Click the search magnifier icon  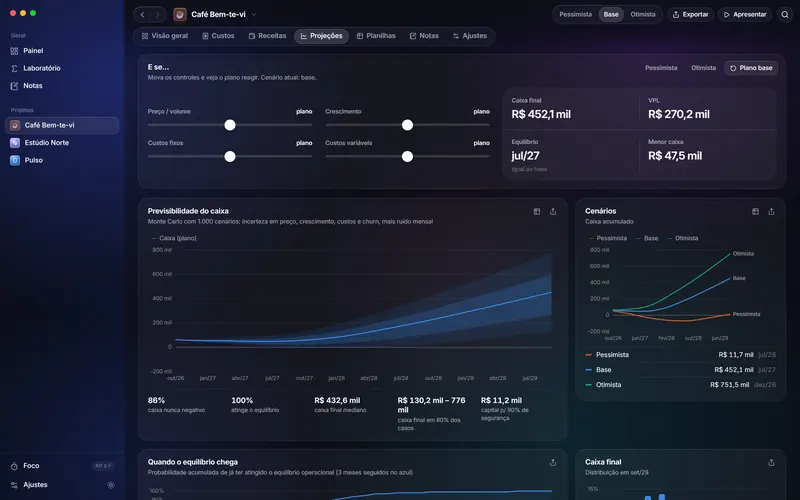tap(785, 14)
